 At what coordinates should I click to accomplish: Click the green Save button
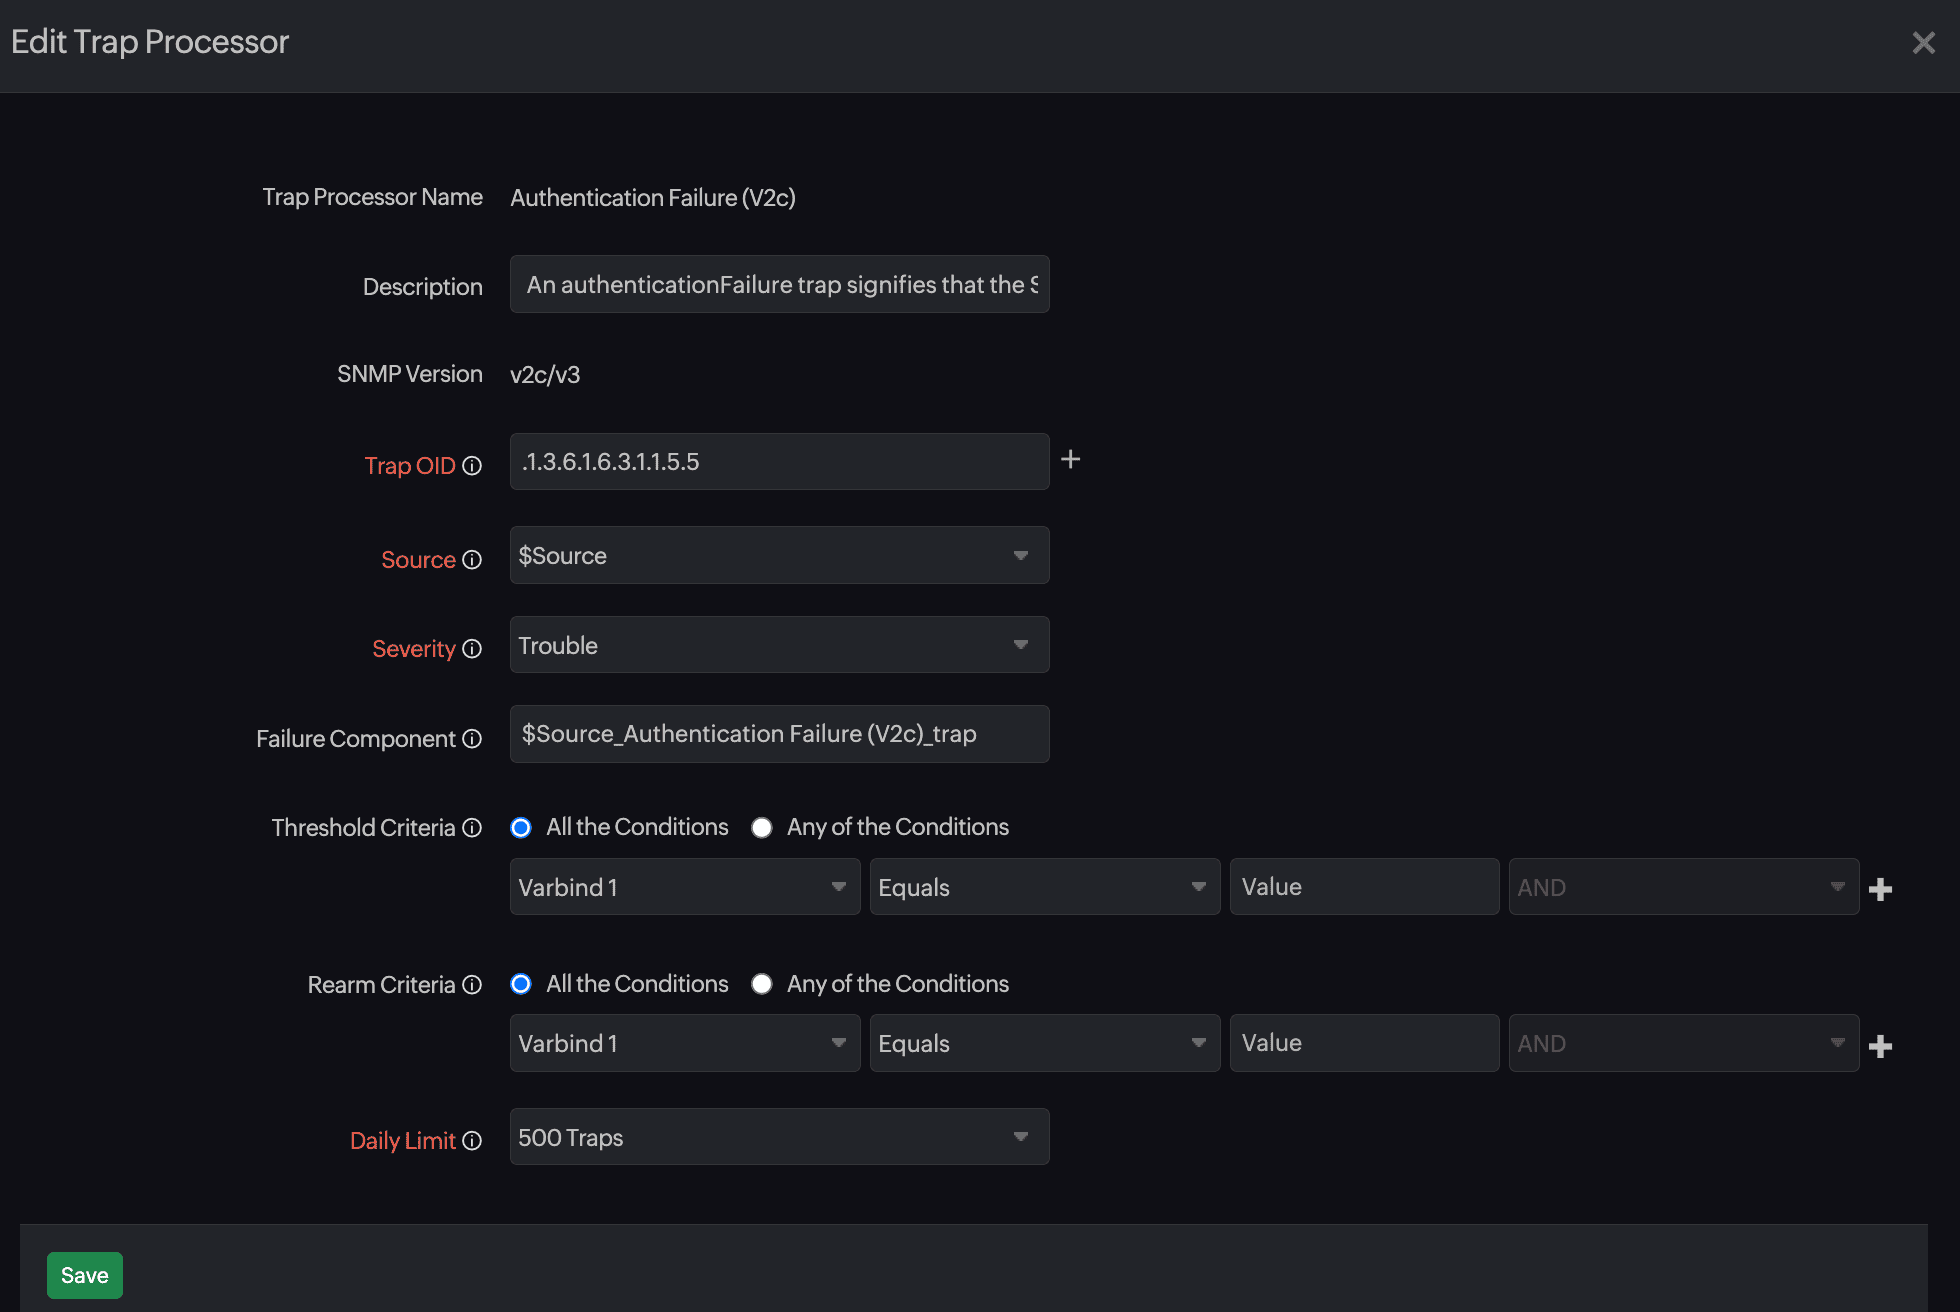point(85,1275)
